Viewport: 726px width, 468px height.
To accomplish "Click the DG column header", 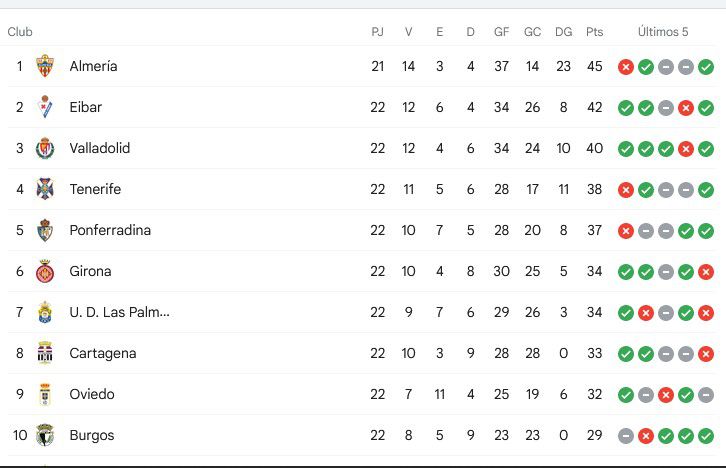I will point(563,32).
